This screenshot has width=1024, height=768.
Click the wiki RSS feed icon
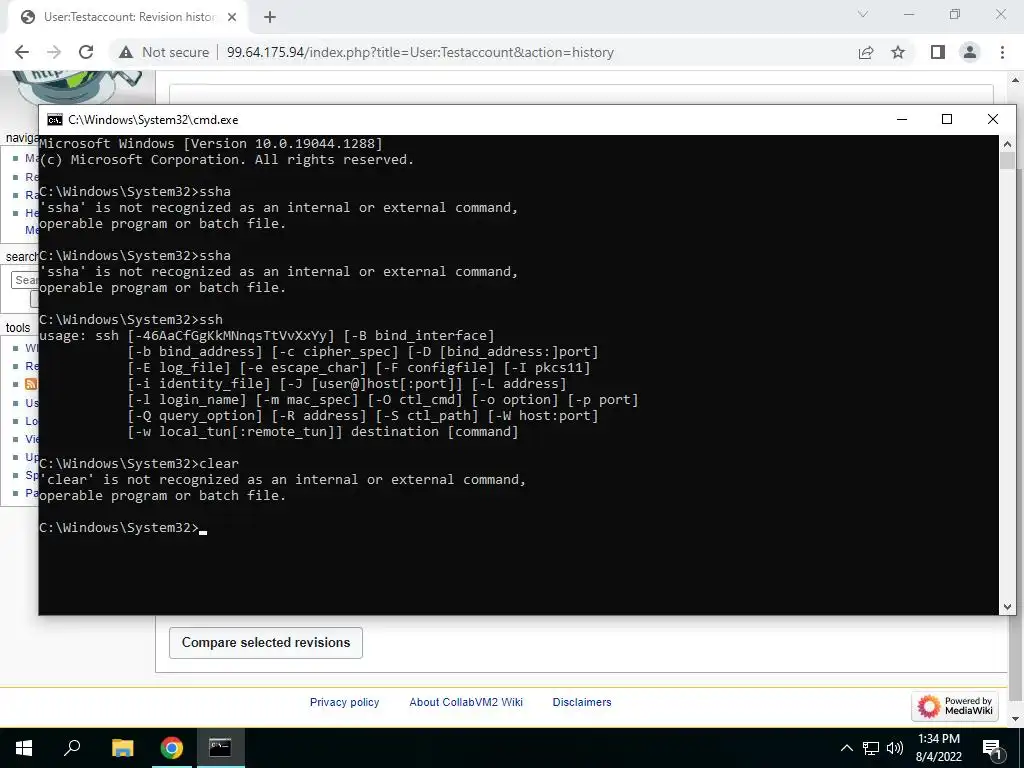coord(31,384)
